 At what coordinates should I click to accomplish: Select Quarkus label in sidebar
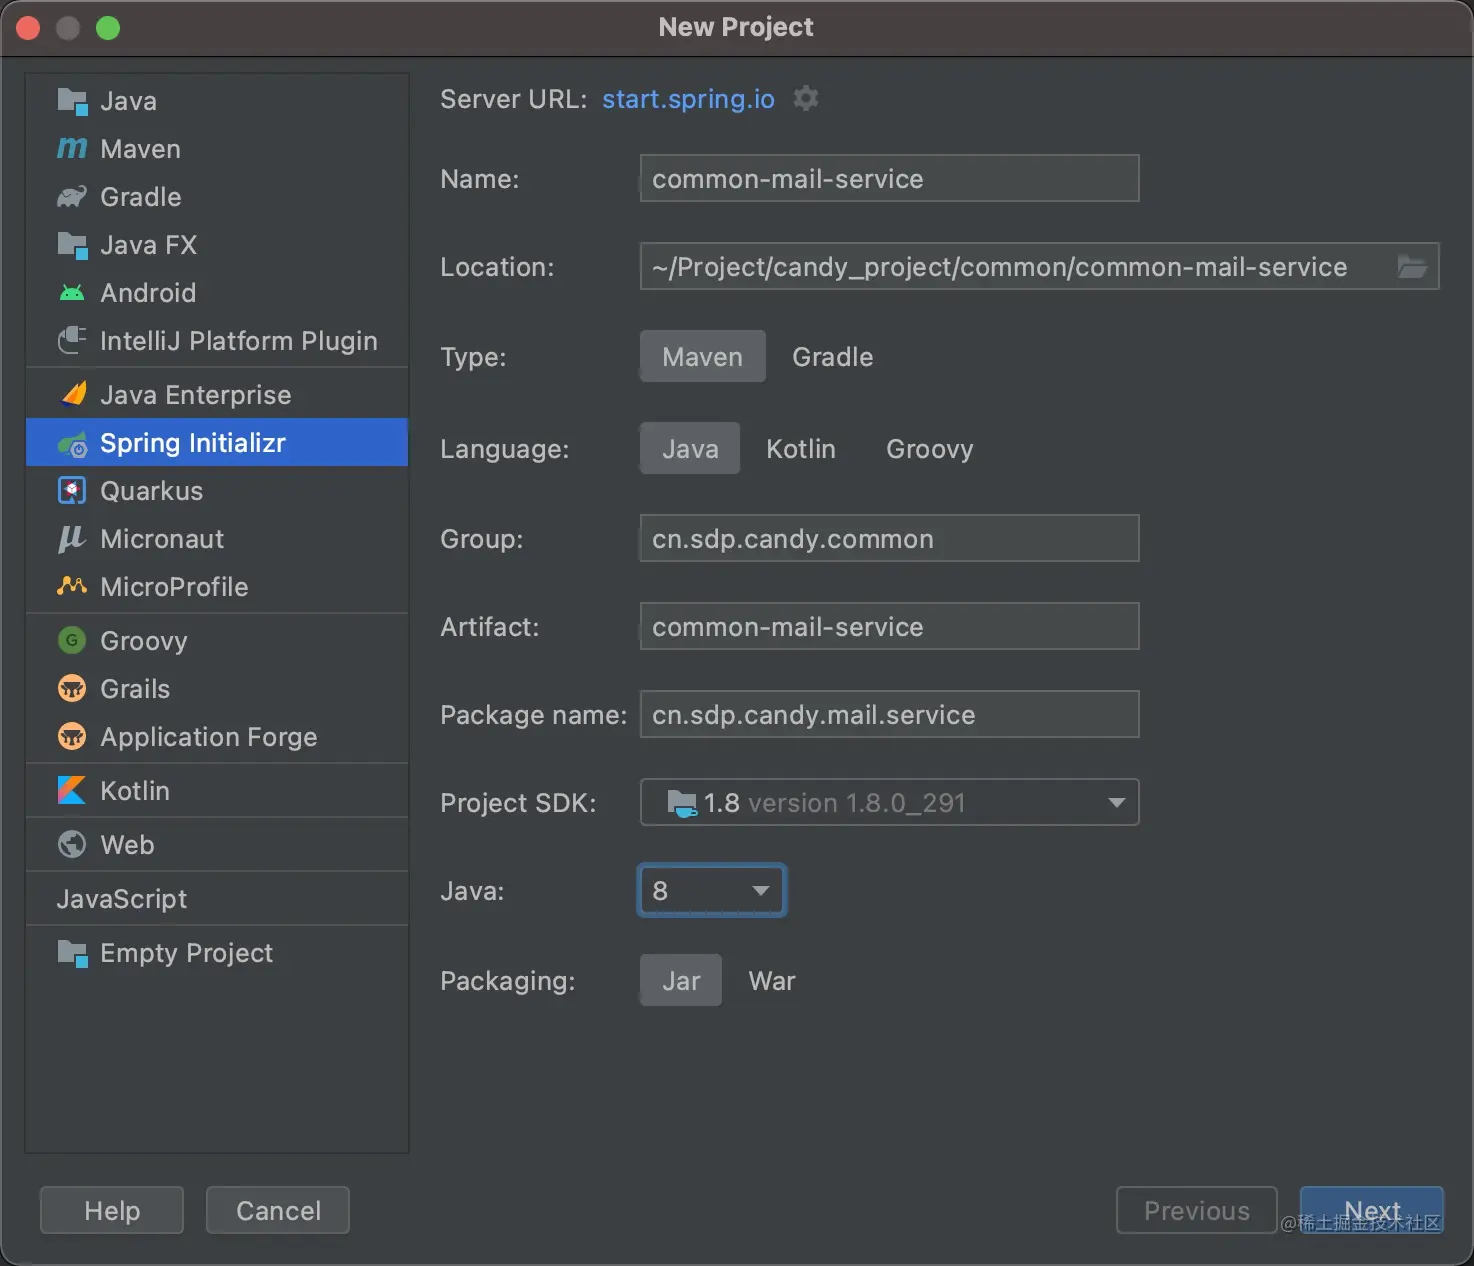[152, 491]
